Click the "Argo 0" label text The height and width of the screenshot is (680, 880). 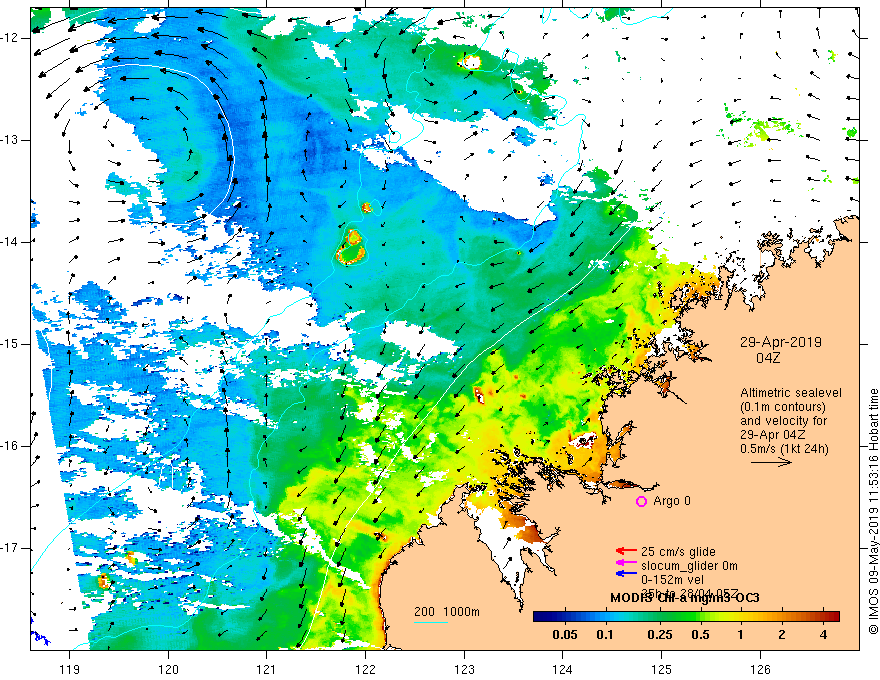point(672,501)
